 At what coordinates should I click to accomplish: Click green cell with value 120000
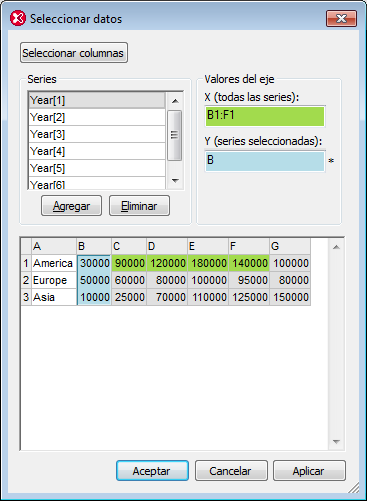tap(167, 263)
